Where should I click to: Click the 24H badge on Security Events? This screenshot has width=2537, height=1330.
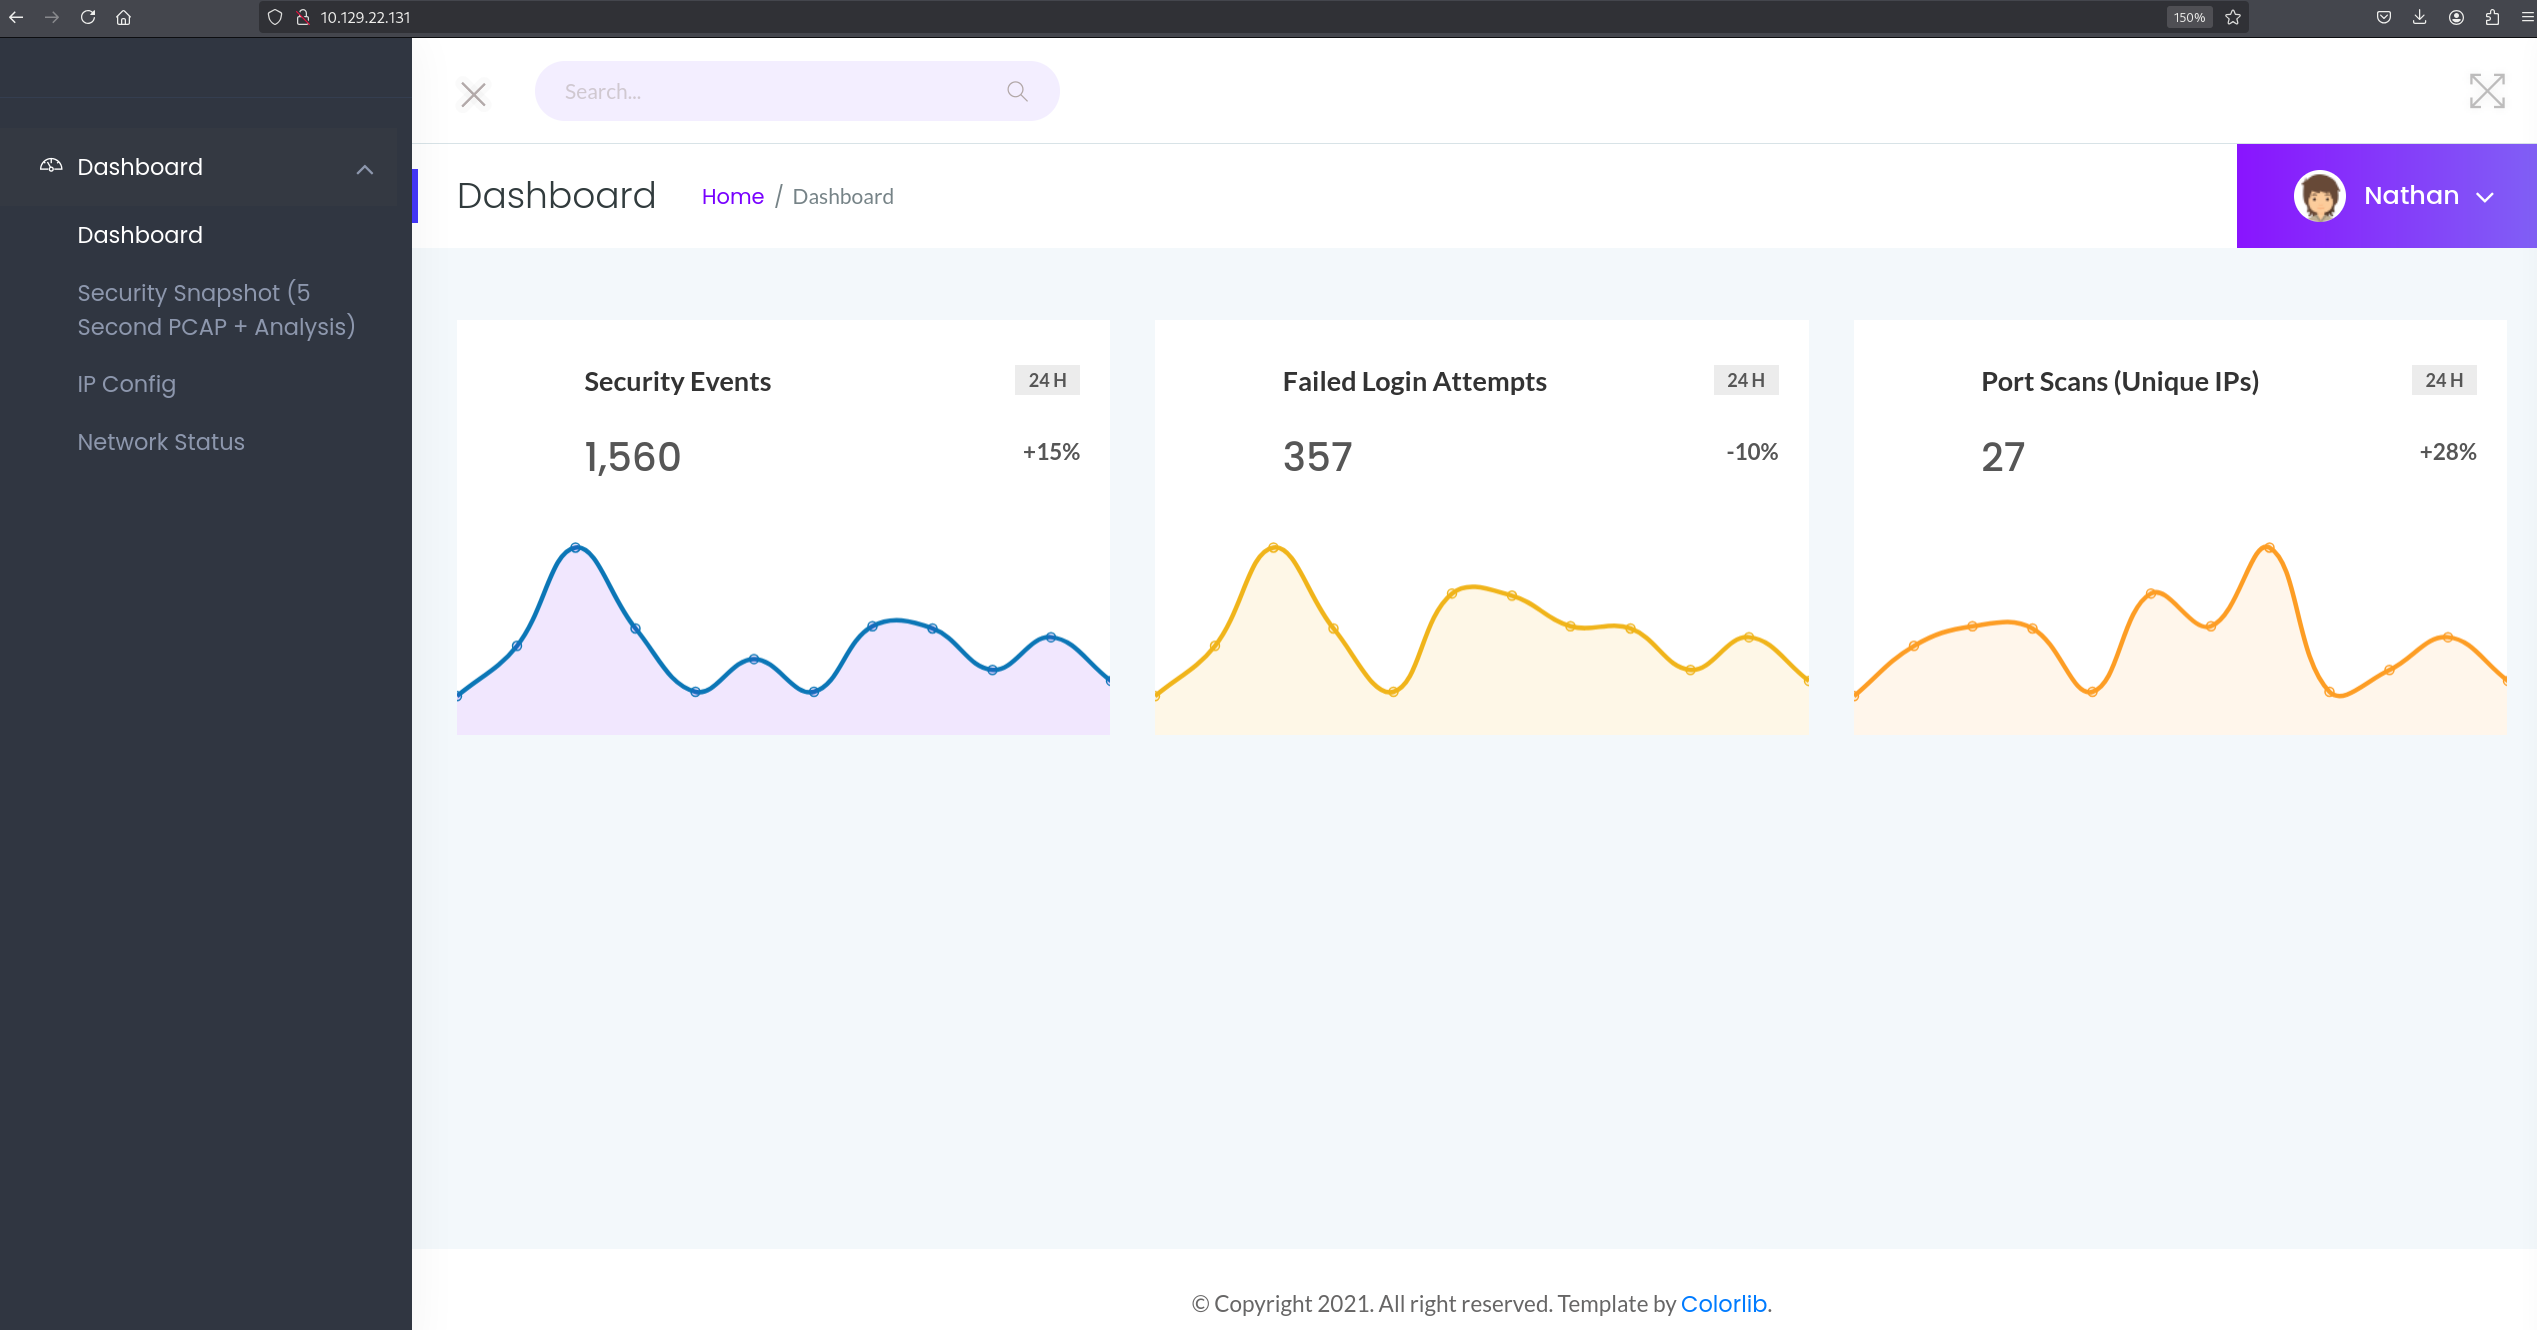[x=1046, y=380]
